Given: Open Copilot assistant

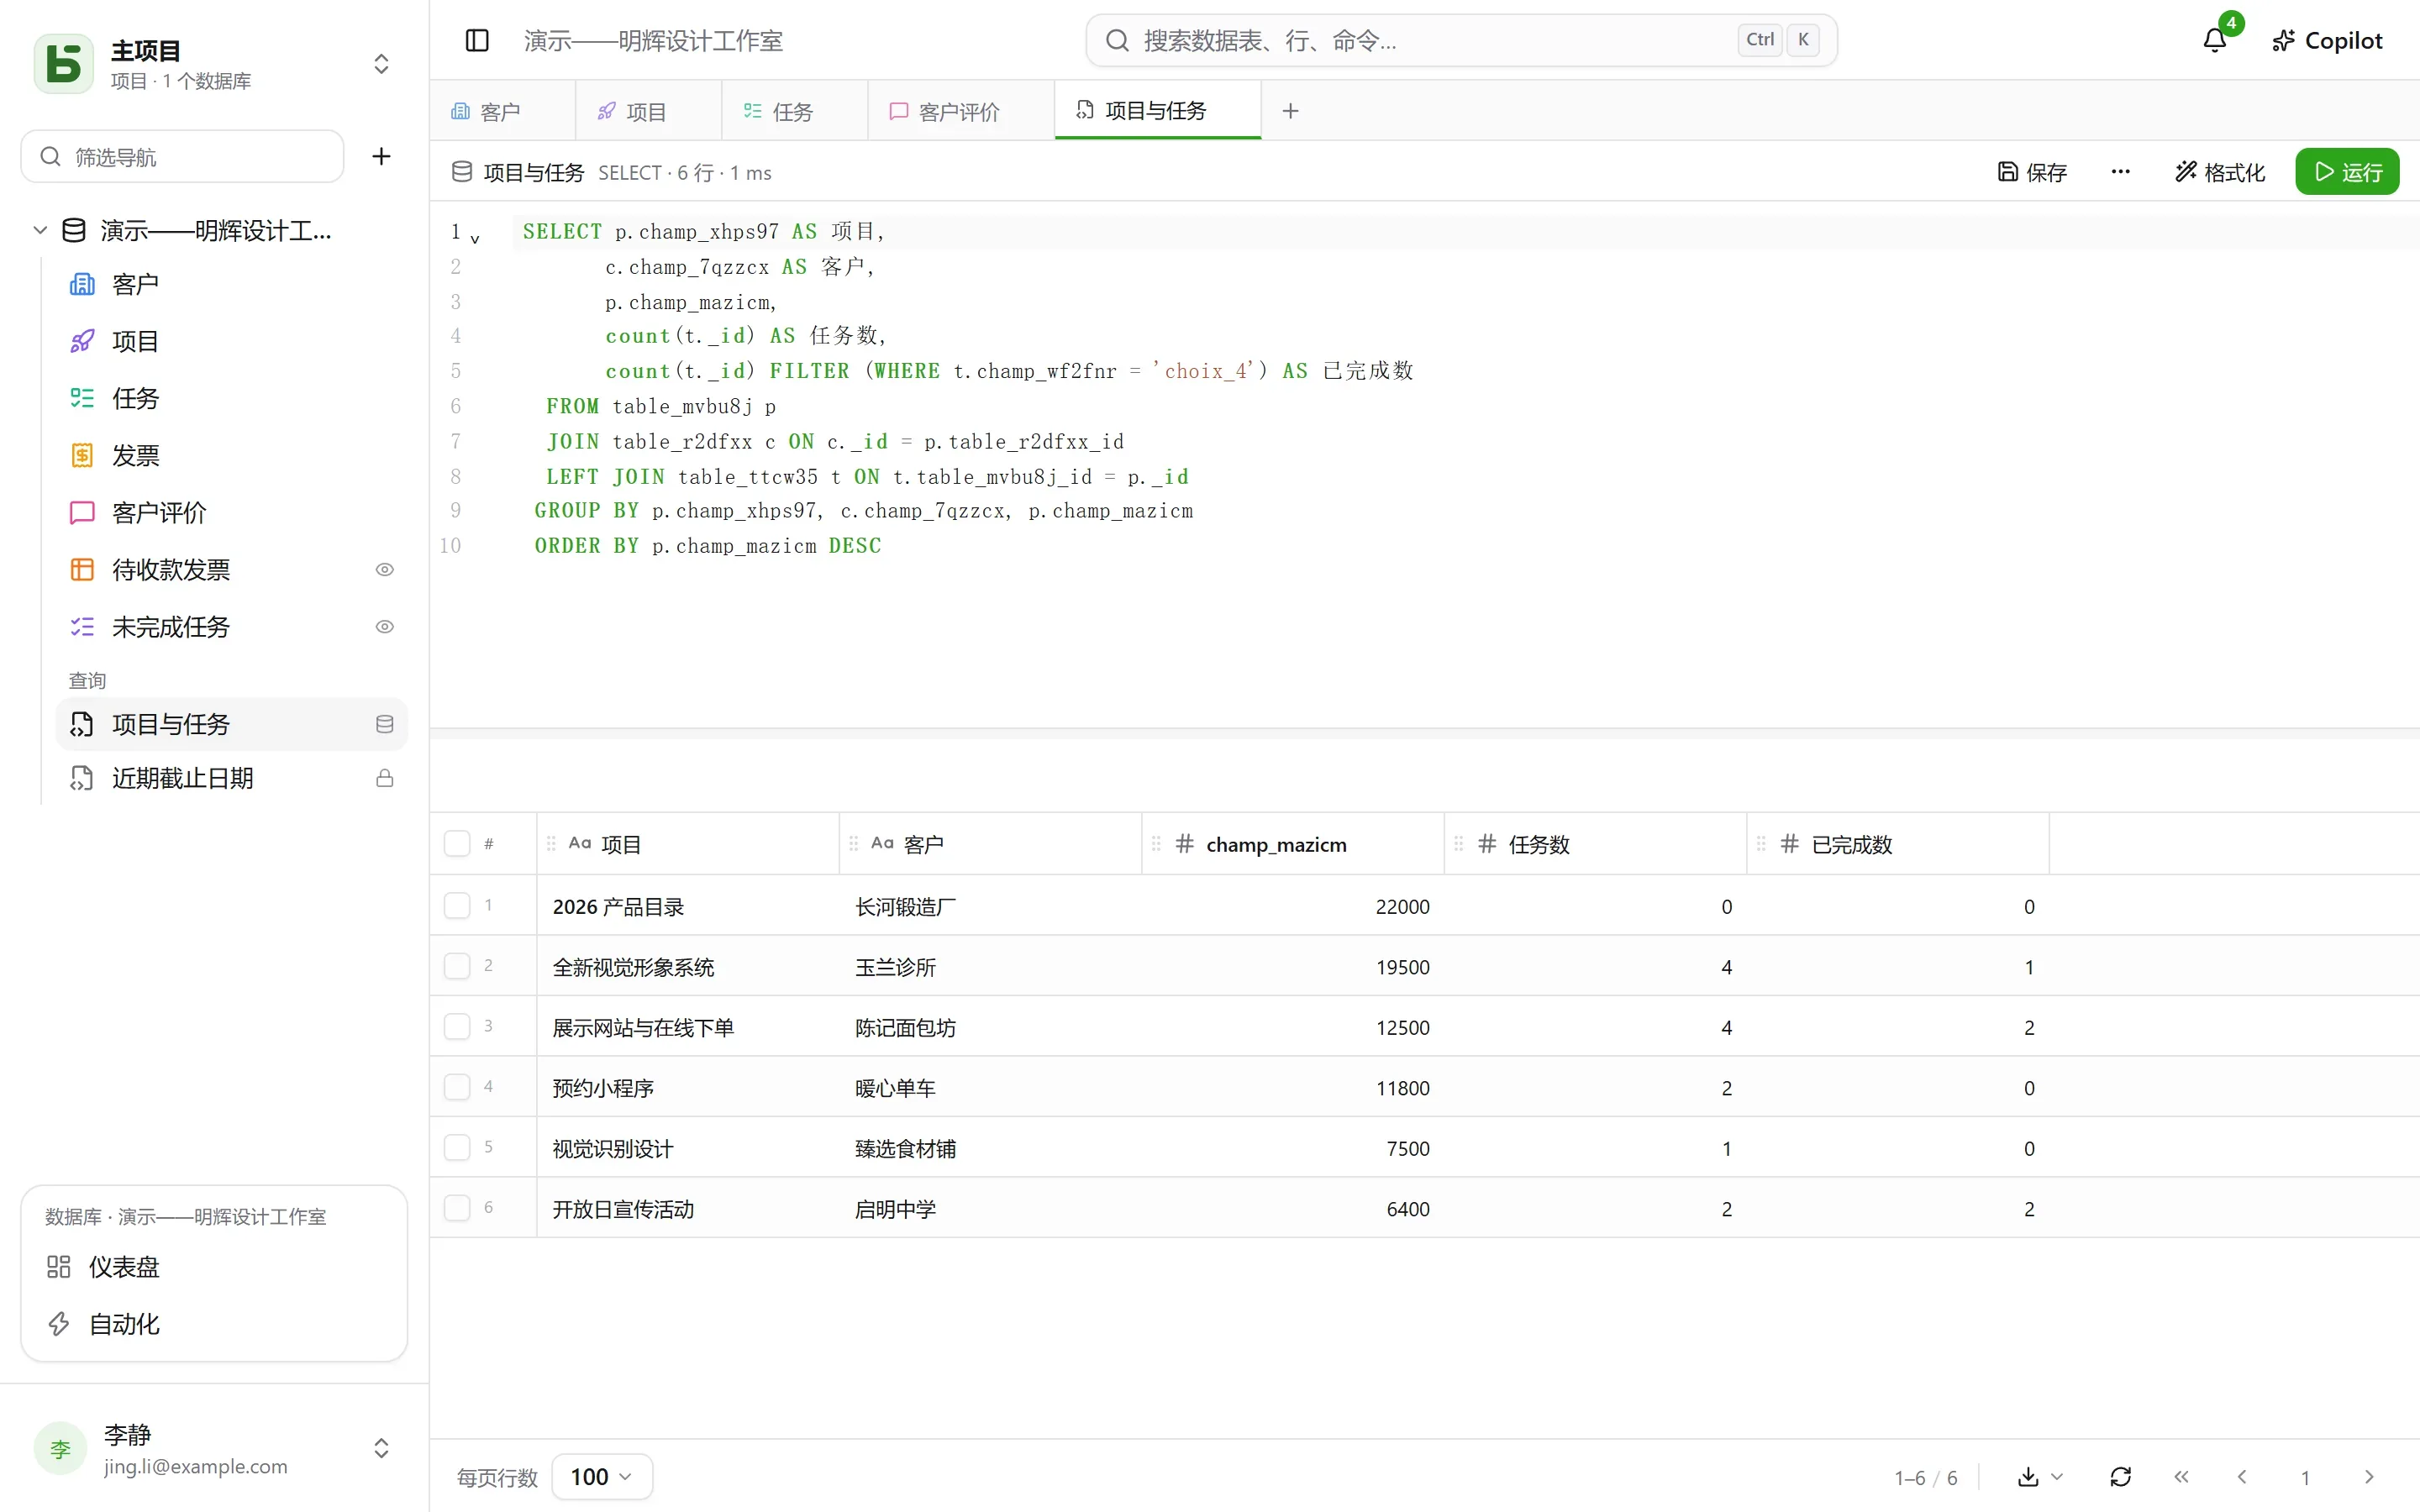Looking at the screenshot, I should [2327, 41].
